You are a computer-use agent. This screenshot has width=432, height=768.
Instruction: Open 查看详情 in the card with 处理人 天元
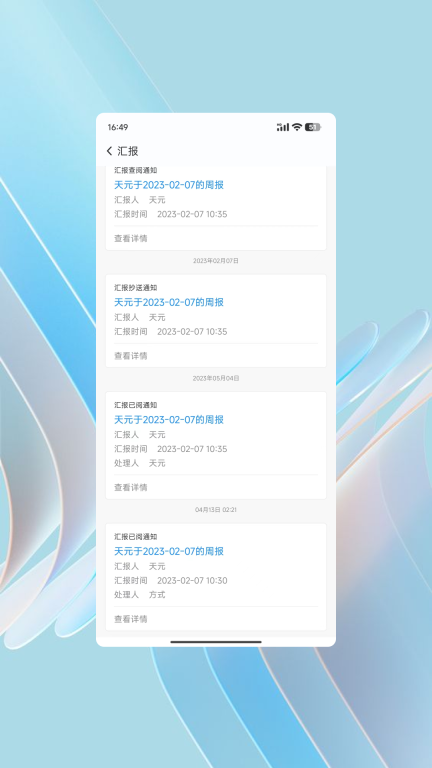(x=131, y=487)
